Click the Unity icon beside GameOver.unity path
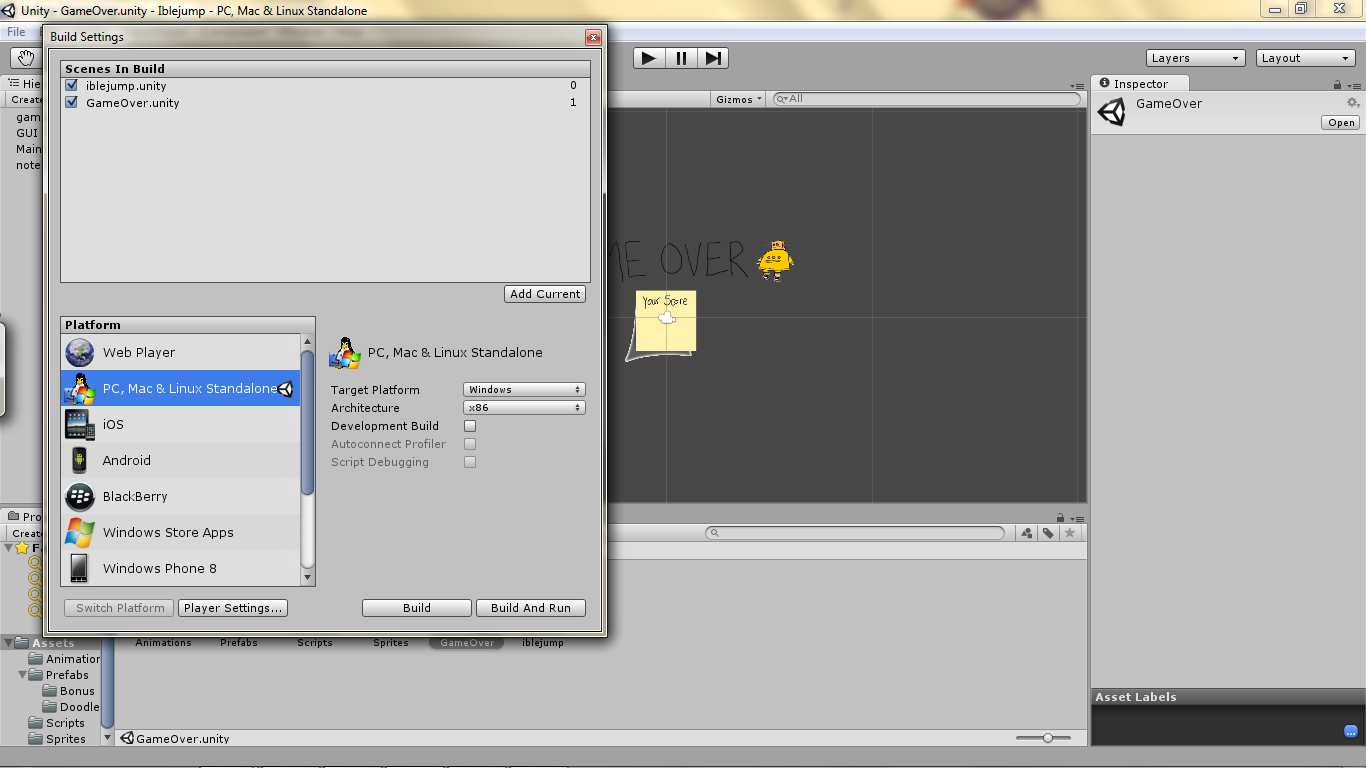1366x768 pixels. tap(127, 739)
